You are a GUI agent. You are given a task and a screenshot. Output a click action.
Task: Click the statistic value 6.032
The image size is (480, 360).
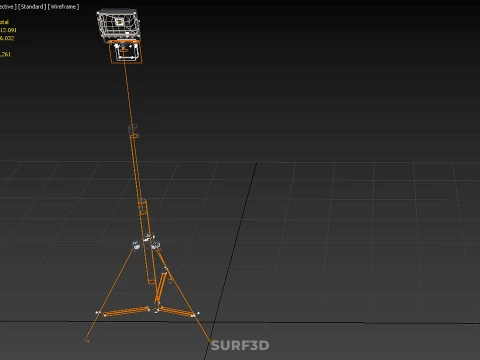click(7, 38)
